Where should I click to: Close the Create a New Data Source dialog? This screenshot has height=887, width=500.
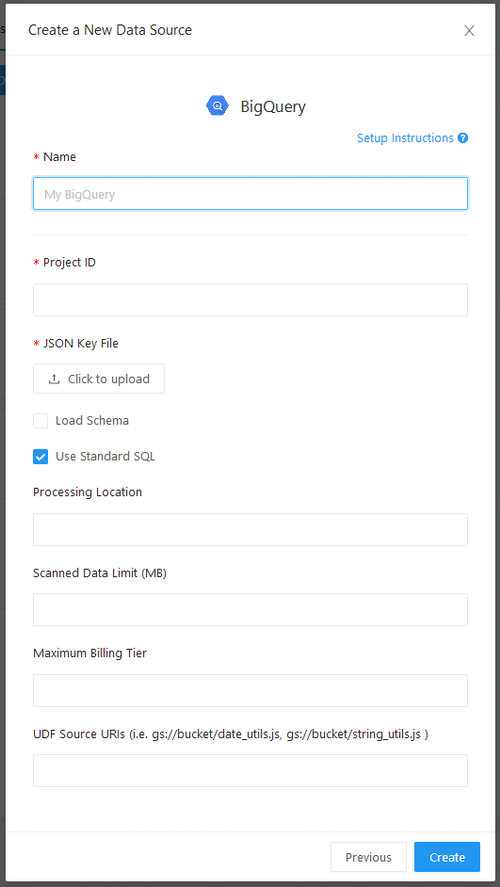pyautogui.click(x=469, y=31)
